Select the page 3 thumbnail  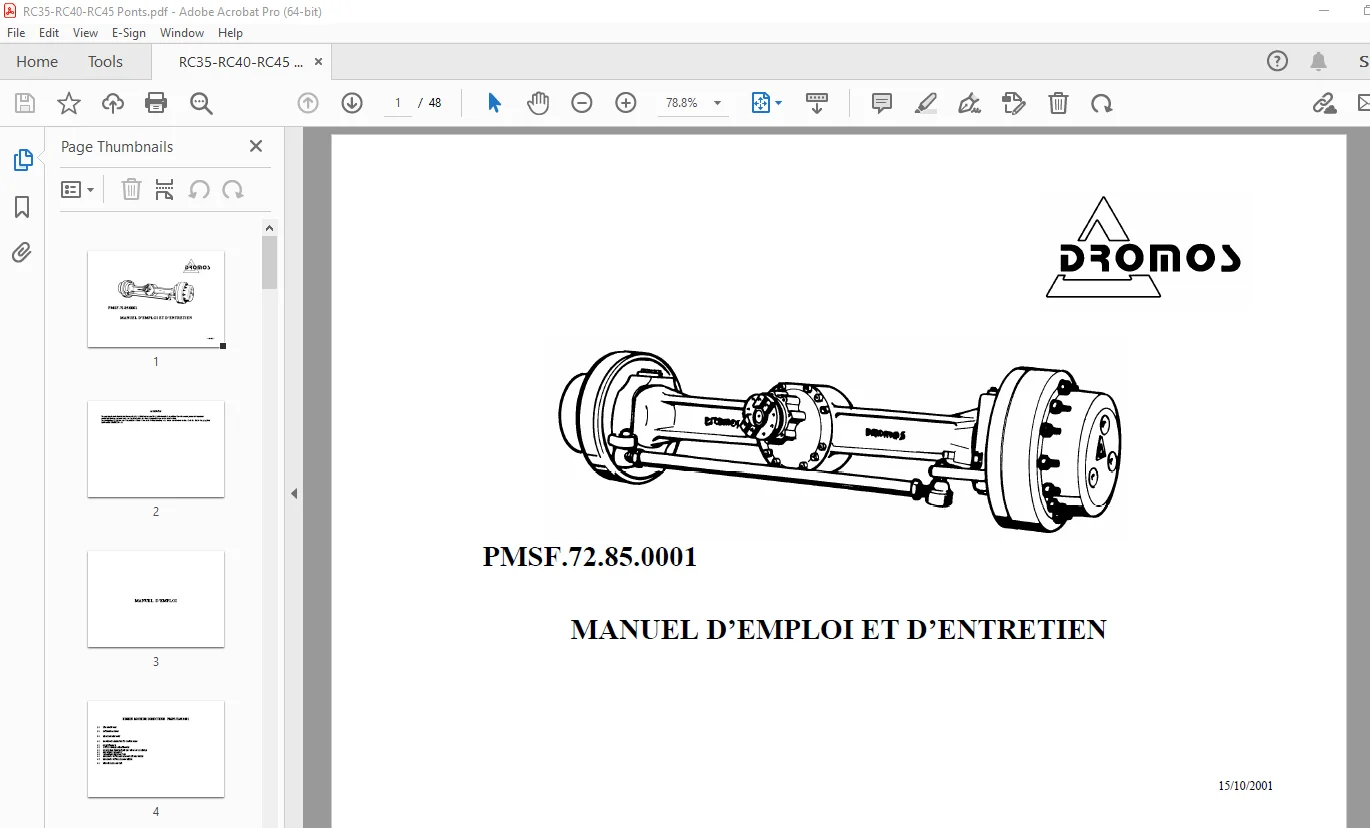tap(156, 599)
